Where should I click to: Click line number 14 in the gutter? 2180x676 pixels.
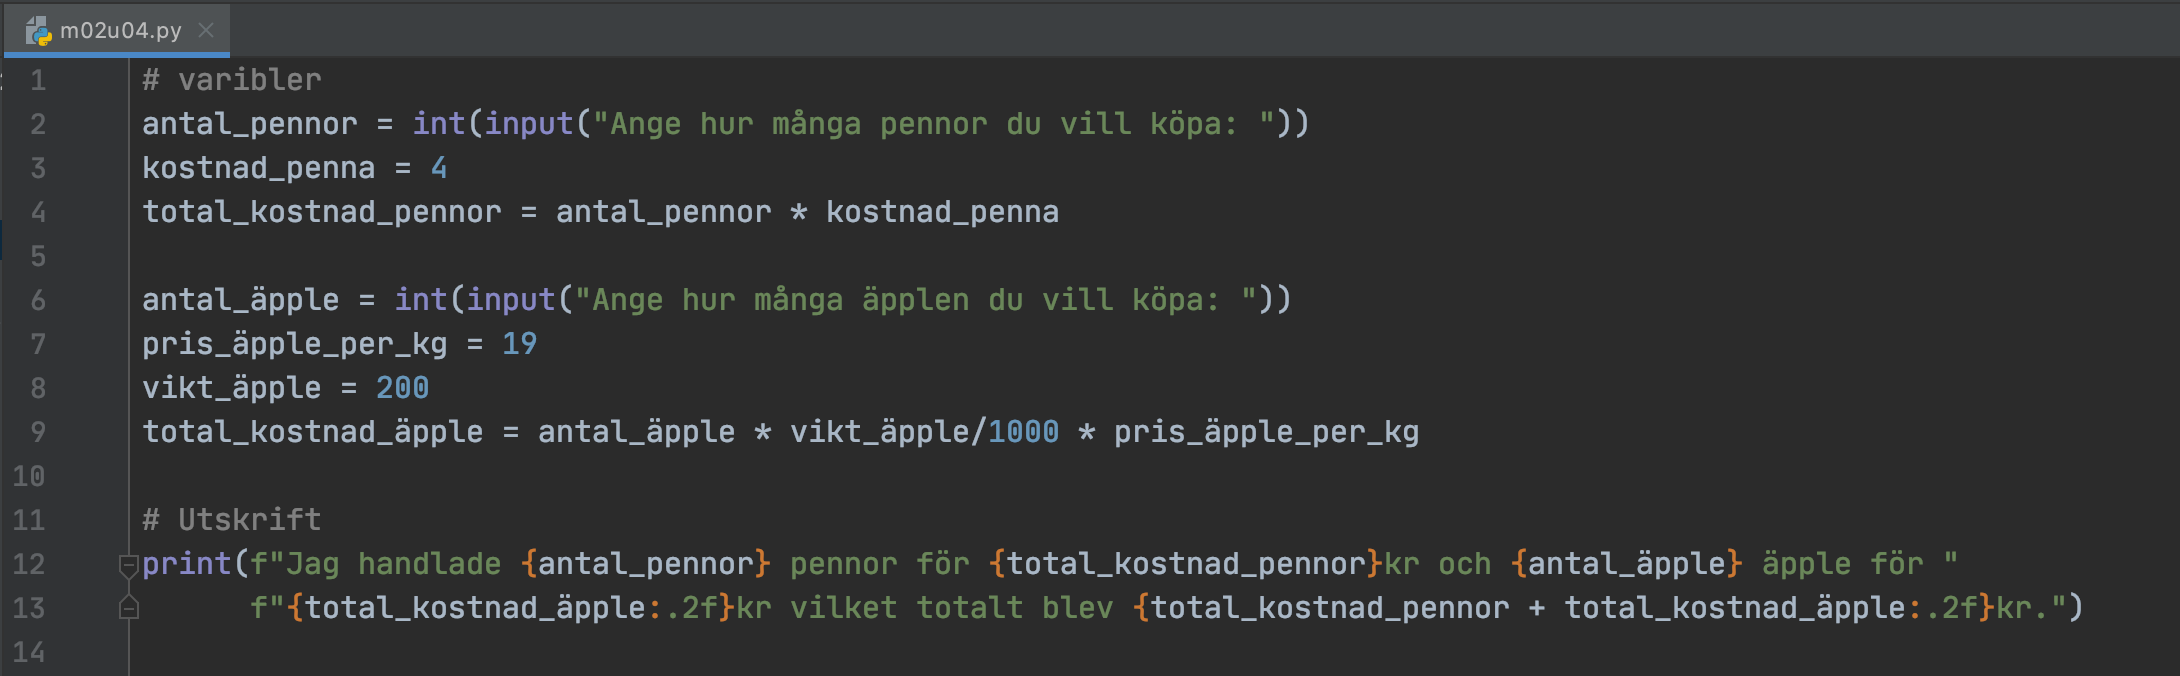click(x=29, y=652)
